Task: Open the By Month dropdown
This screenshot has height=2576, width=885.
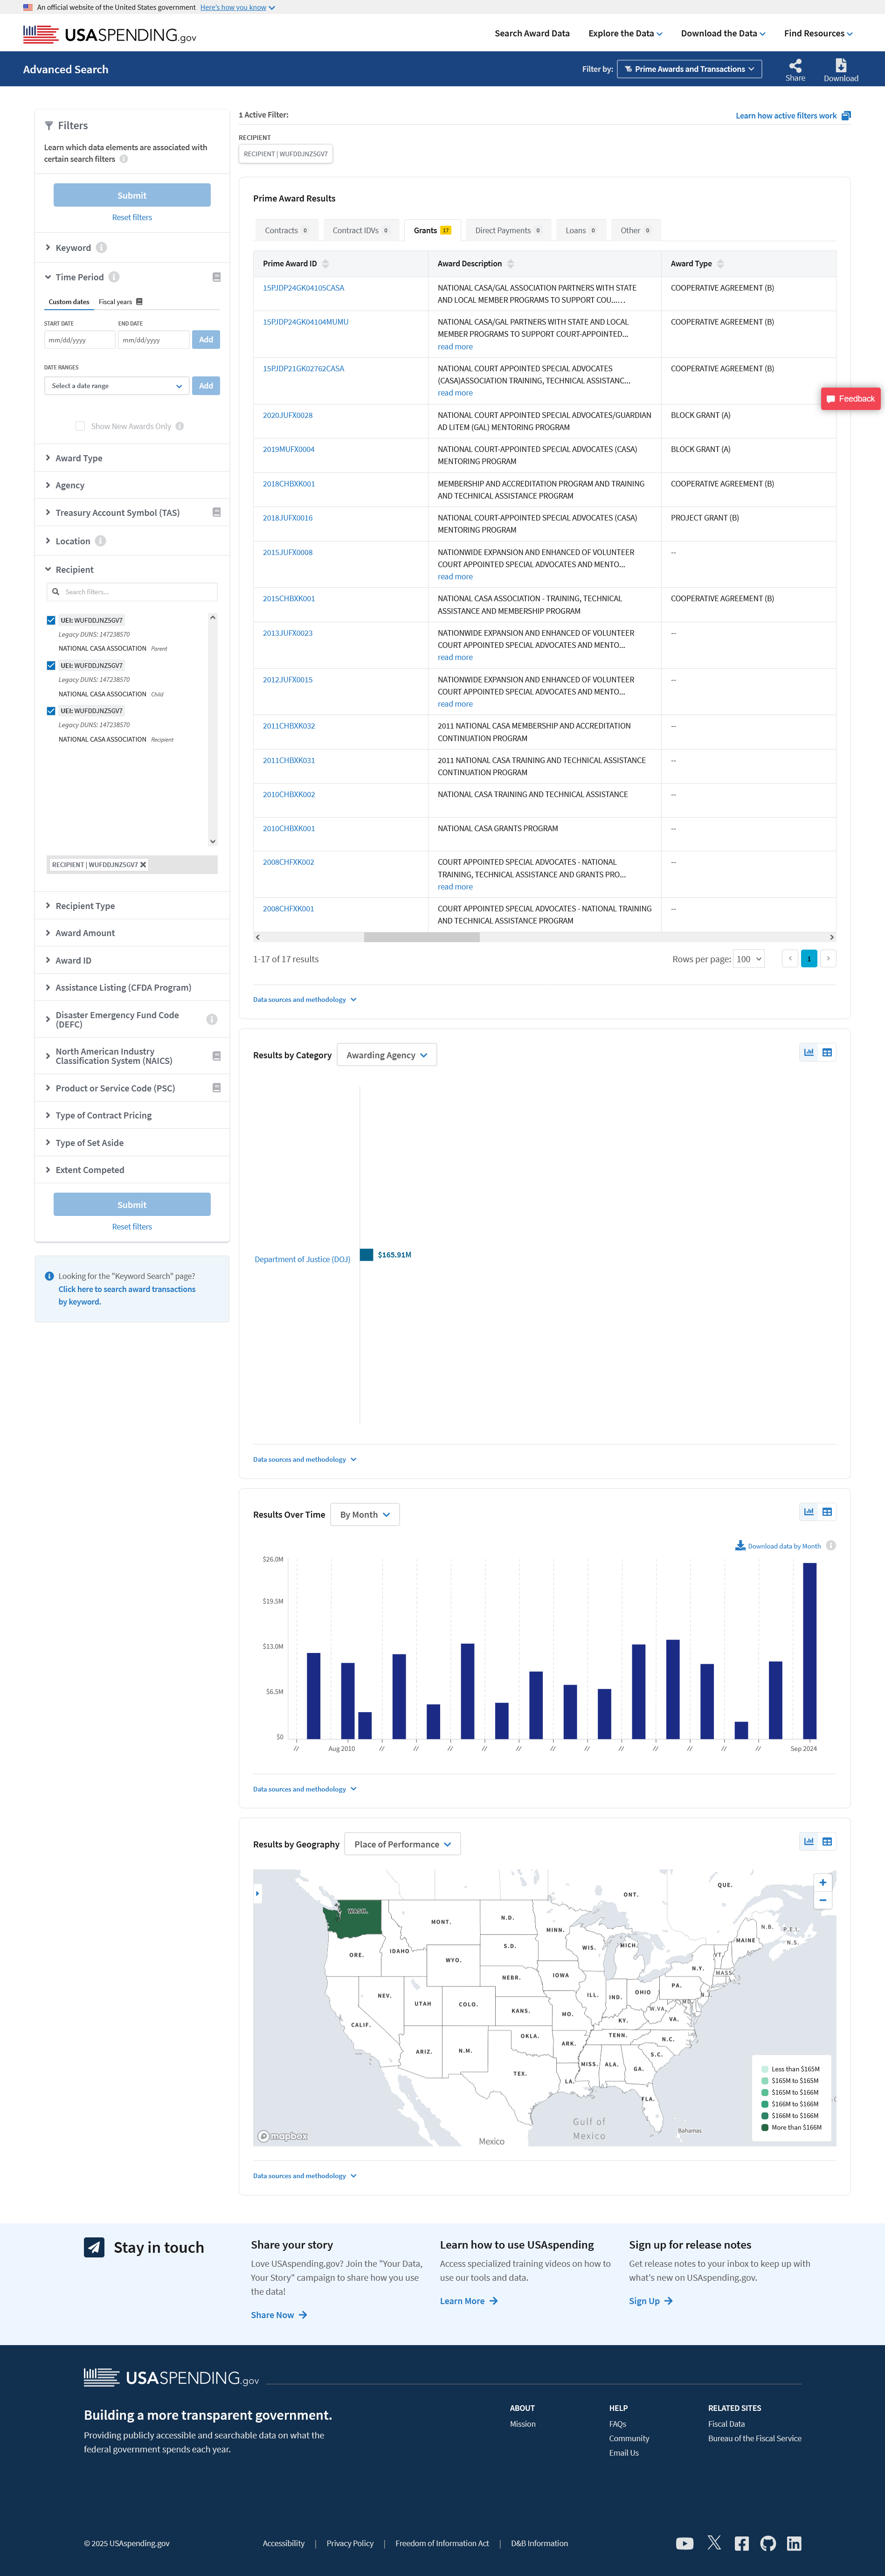Action: (365, 1514)
